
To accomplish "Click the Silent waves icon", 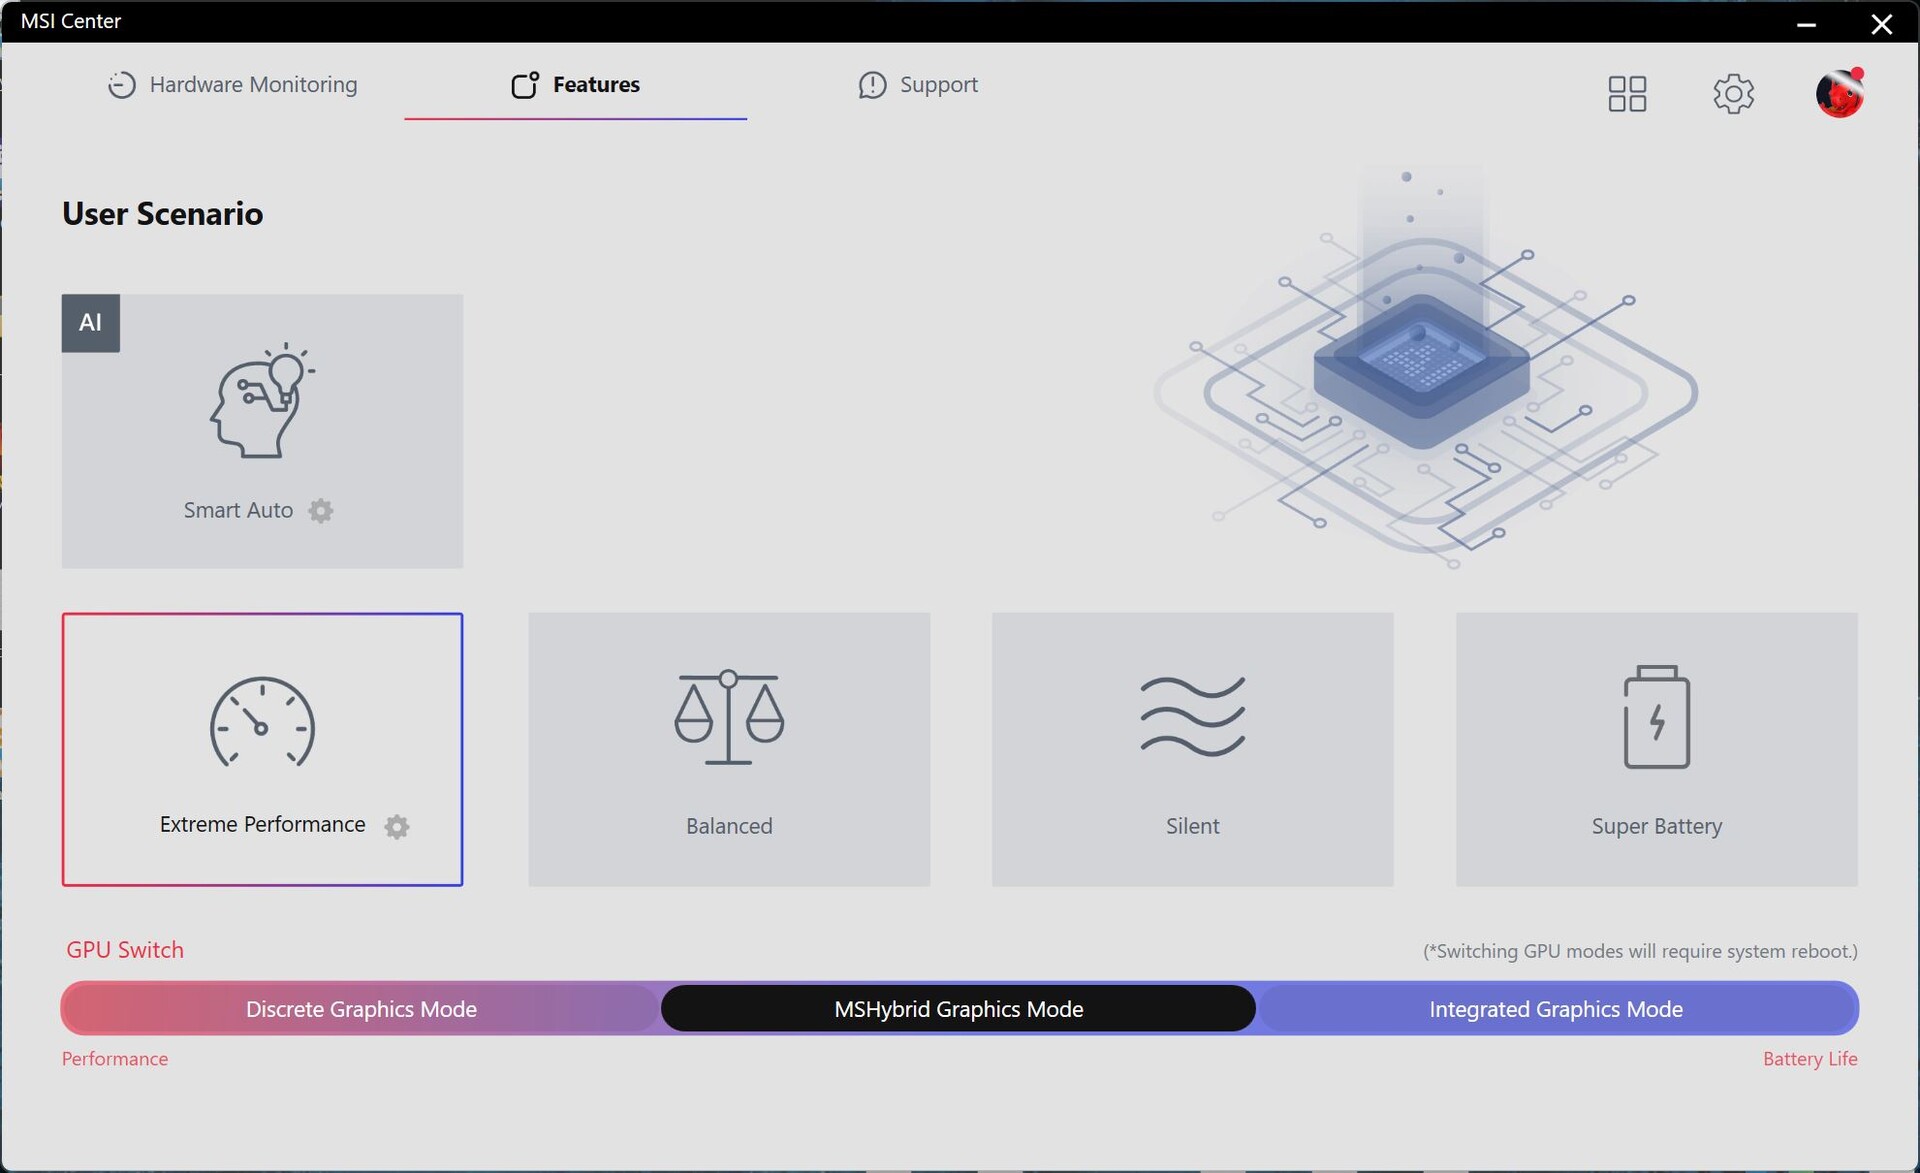I will (x=1192, y=716).
